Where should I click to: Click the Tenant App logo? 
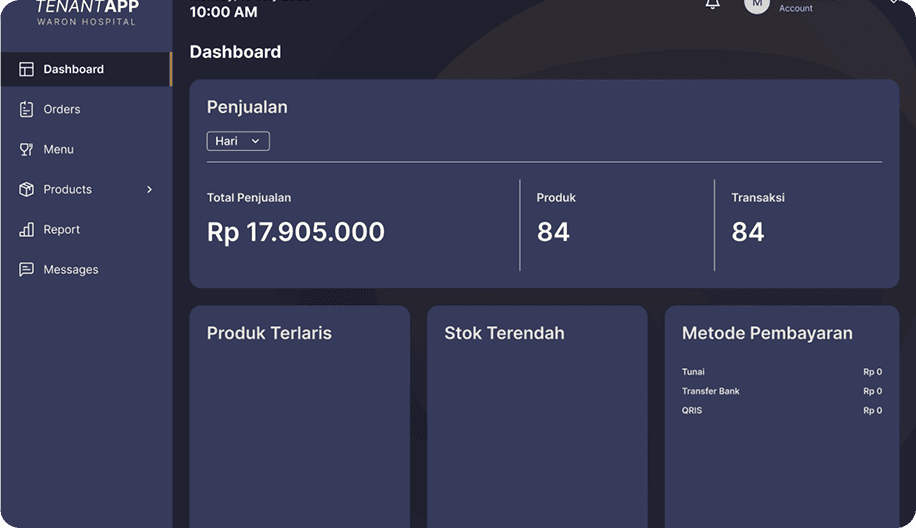pos(87,12)
